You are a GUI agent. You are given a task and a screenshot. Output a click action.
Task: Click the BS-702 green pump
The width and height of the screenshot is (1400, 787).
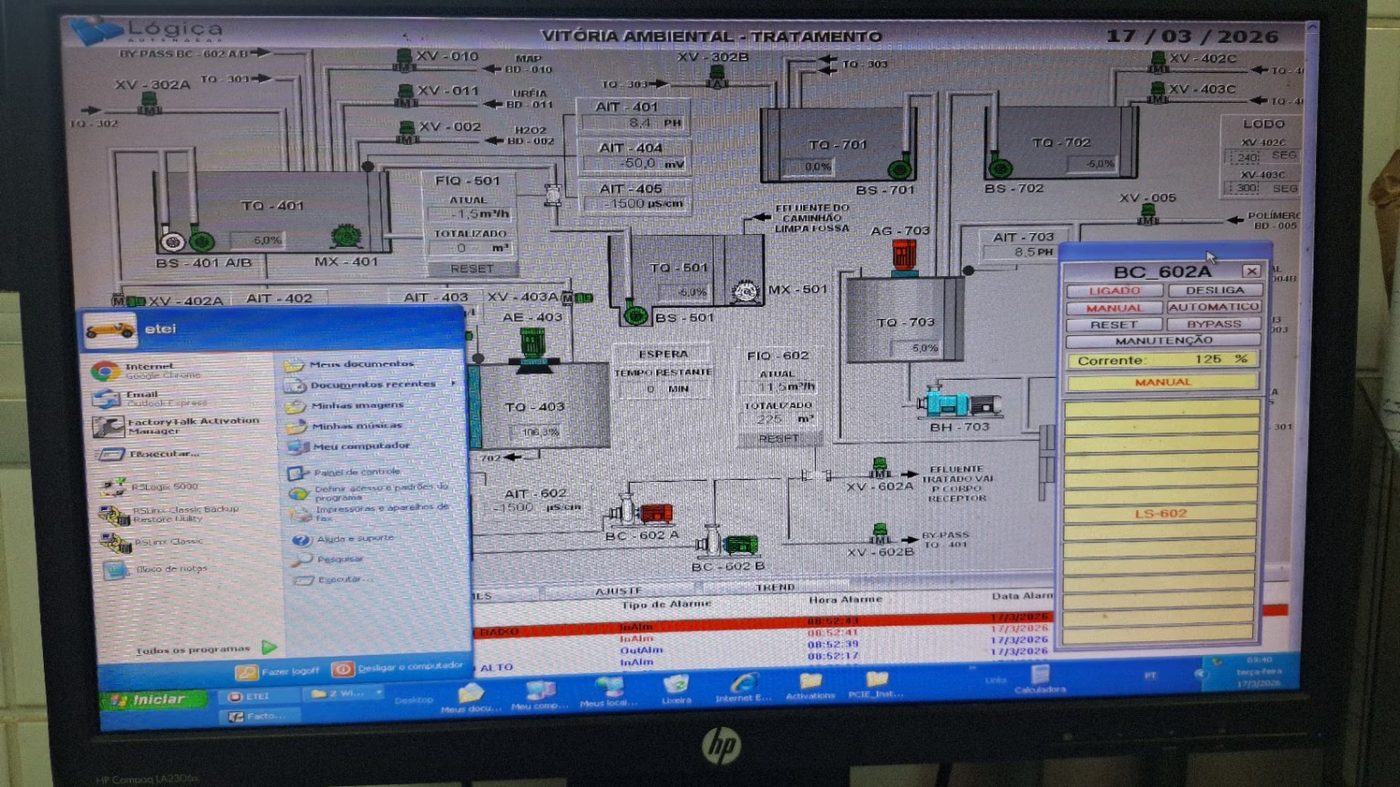(998, 167)
